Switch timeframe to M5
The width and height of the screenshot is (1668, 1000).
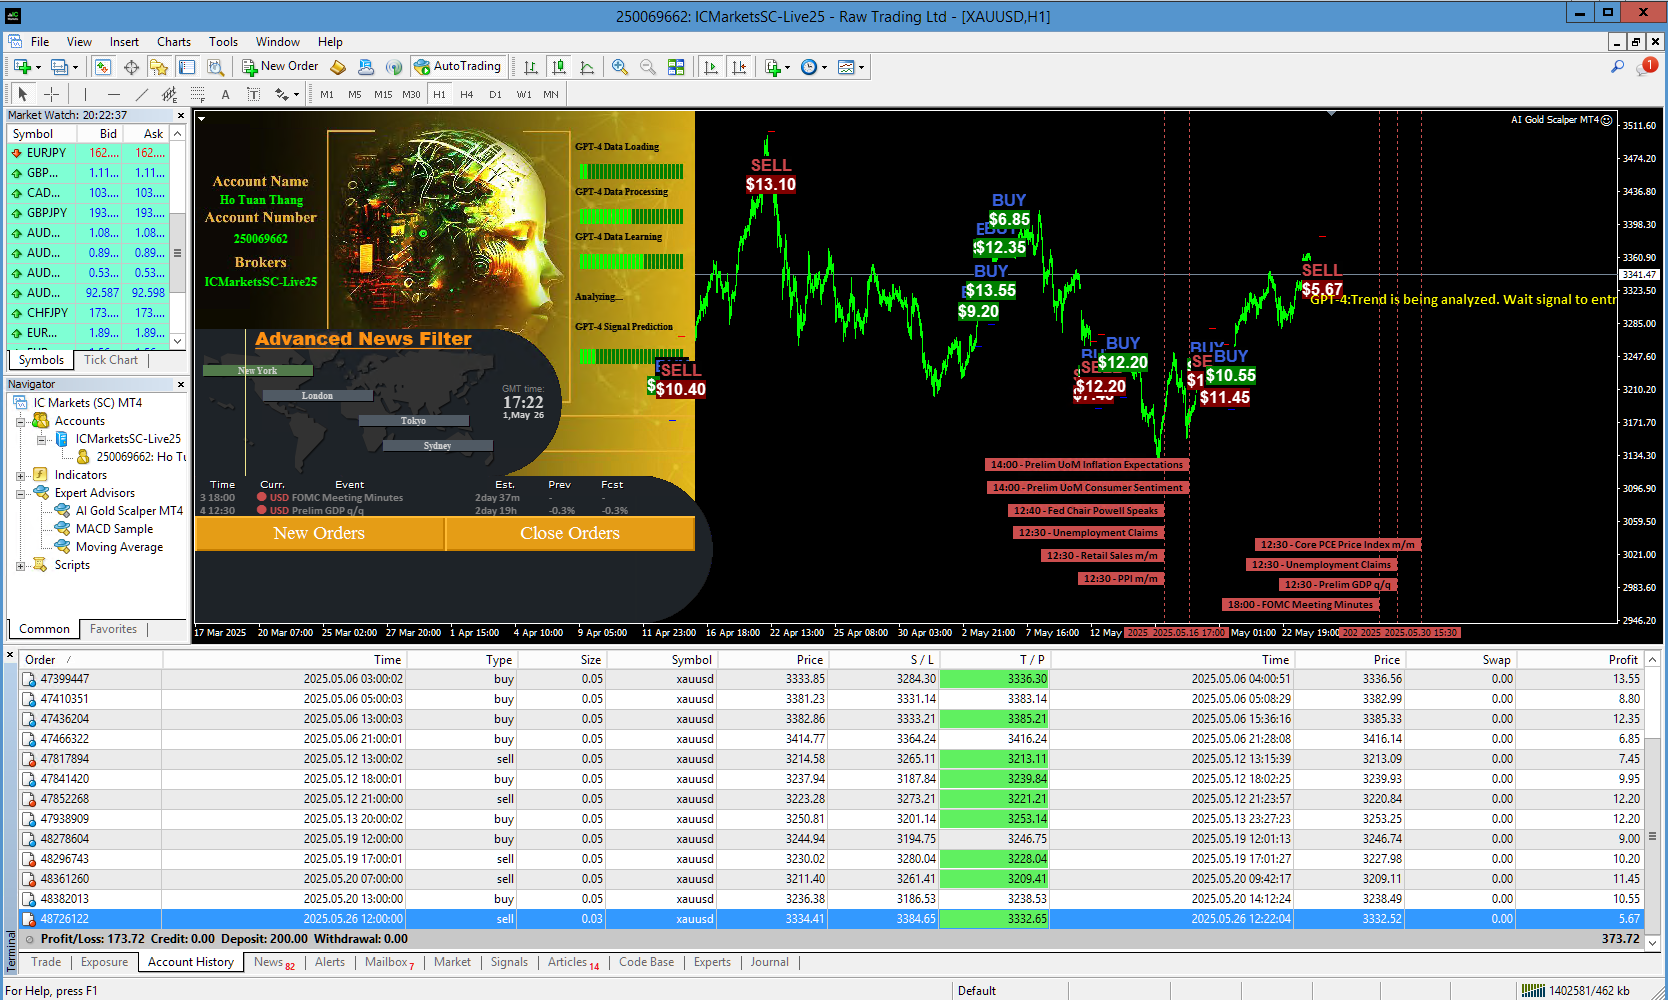pyautogui.click(x=355, y=94)
